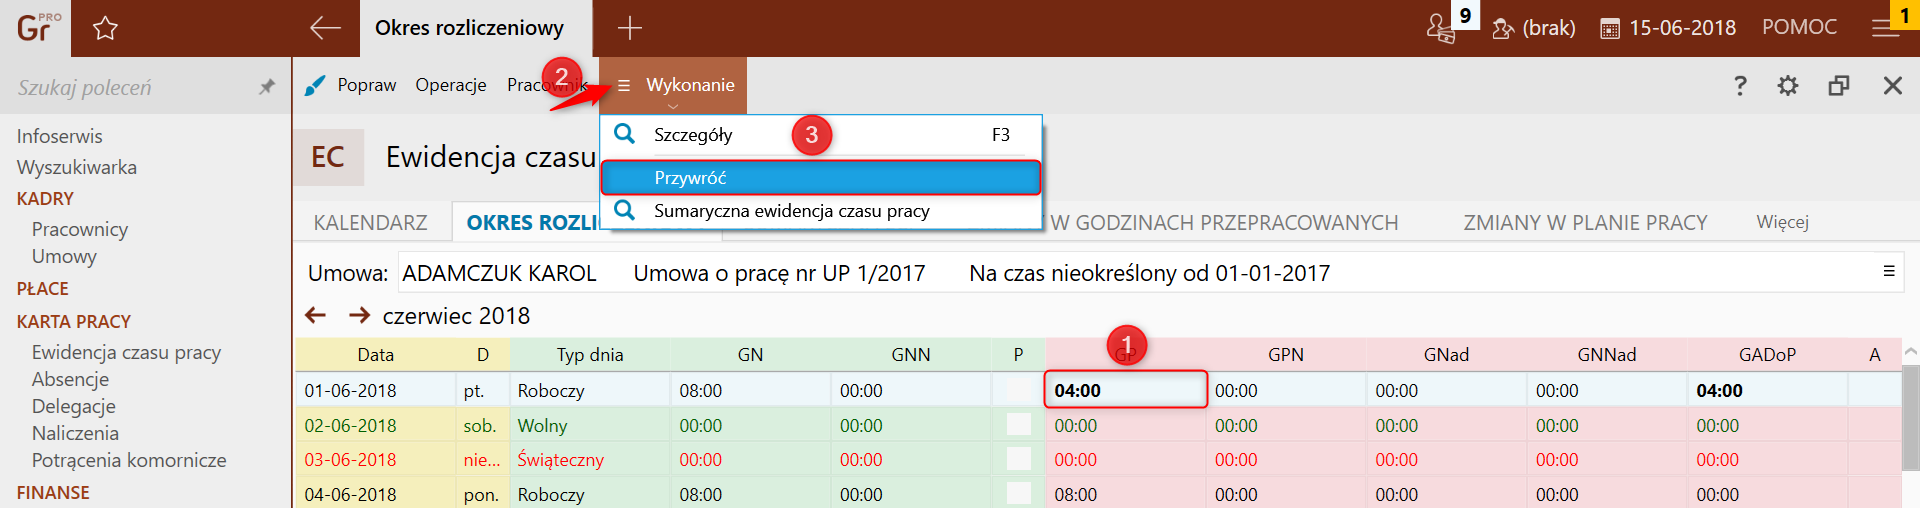Open the Więcej tabs list
Image resolution: width=1920 pixels, height=508 pixels.
tap(1782, 222)
